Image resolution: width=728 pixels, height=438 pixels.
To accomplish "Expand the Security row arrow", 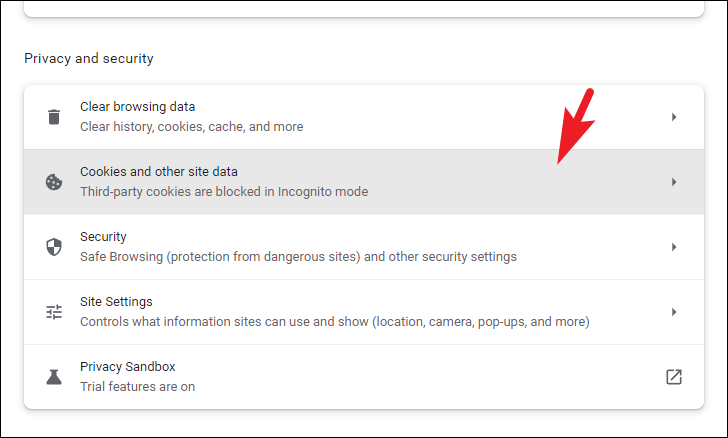I will click(674, 247).
